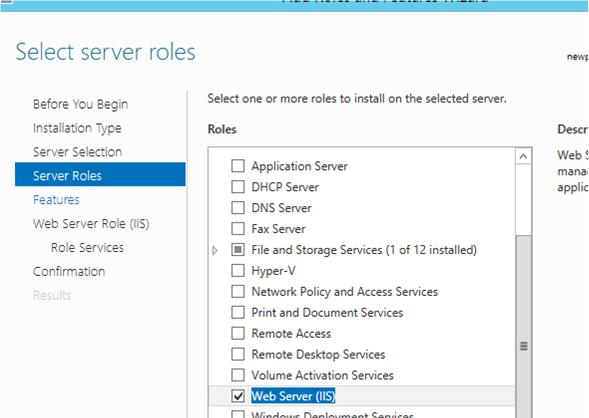Expand File and Storage Services tree
This screenshot has width=589, height=418.
coord(215,250)
